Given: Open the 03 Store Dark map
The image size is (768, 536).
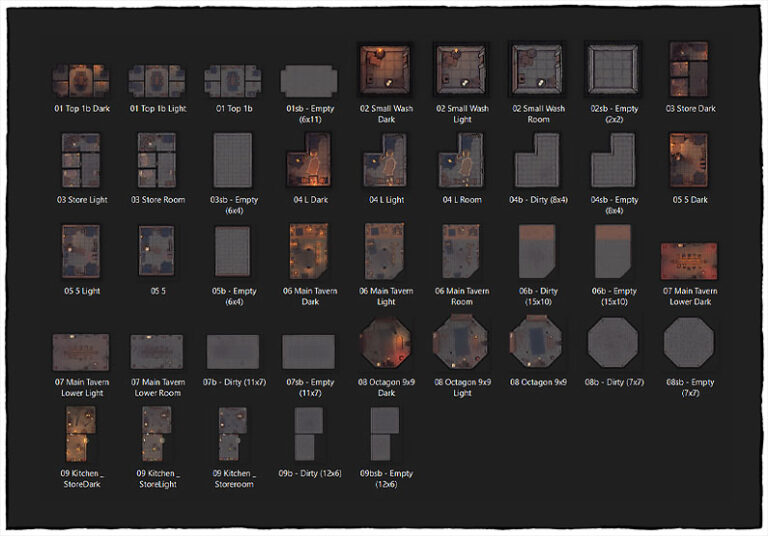Looking at the screenshot, I should click(689, 70).
